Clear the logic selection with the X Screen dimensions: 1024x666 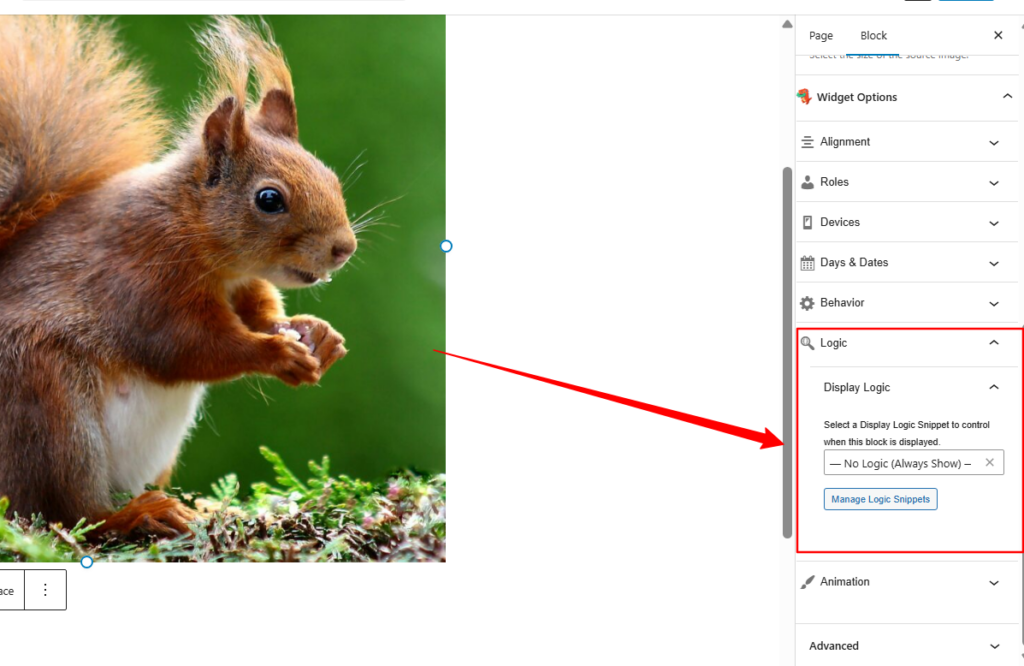coord(989,462)
